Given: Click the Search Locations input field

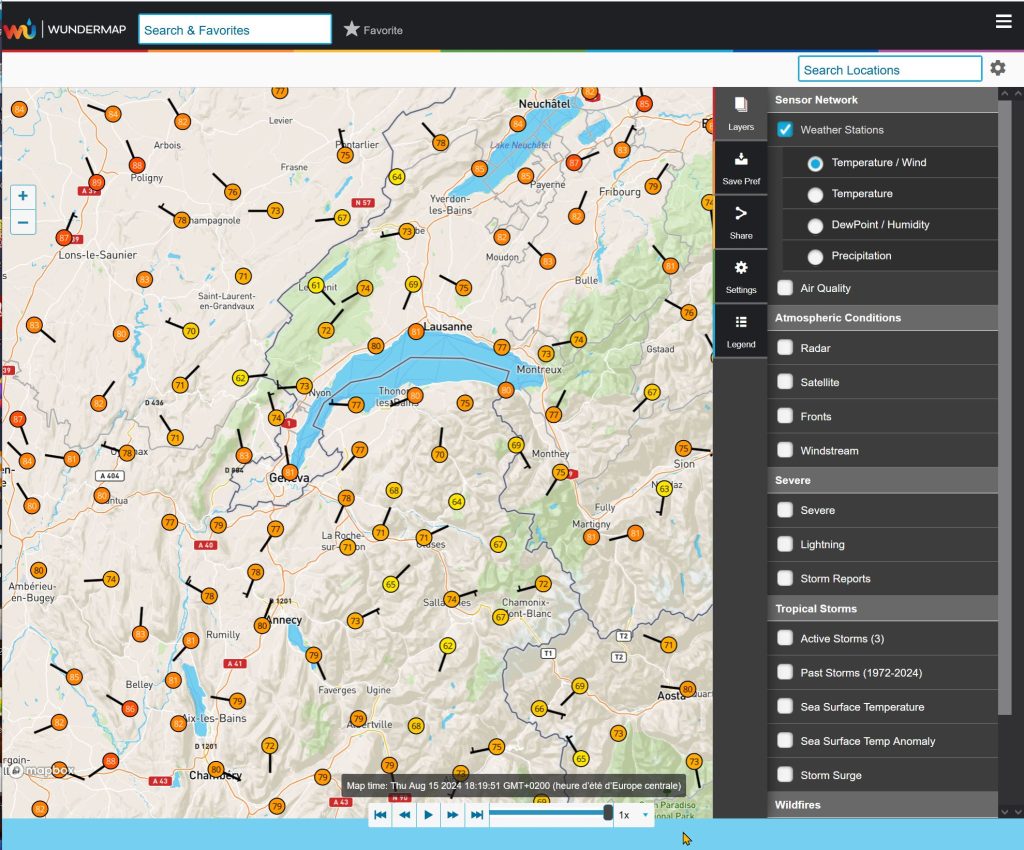Looking at the screenshot, I should point(889,69).
